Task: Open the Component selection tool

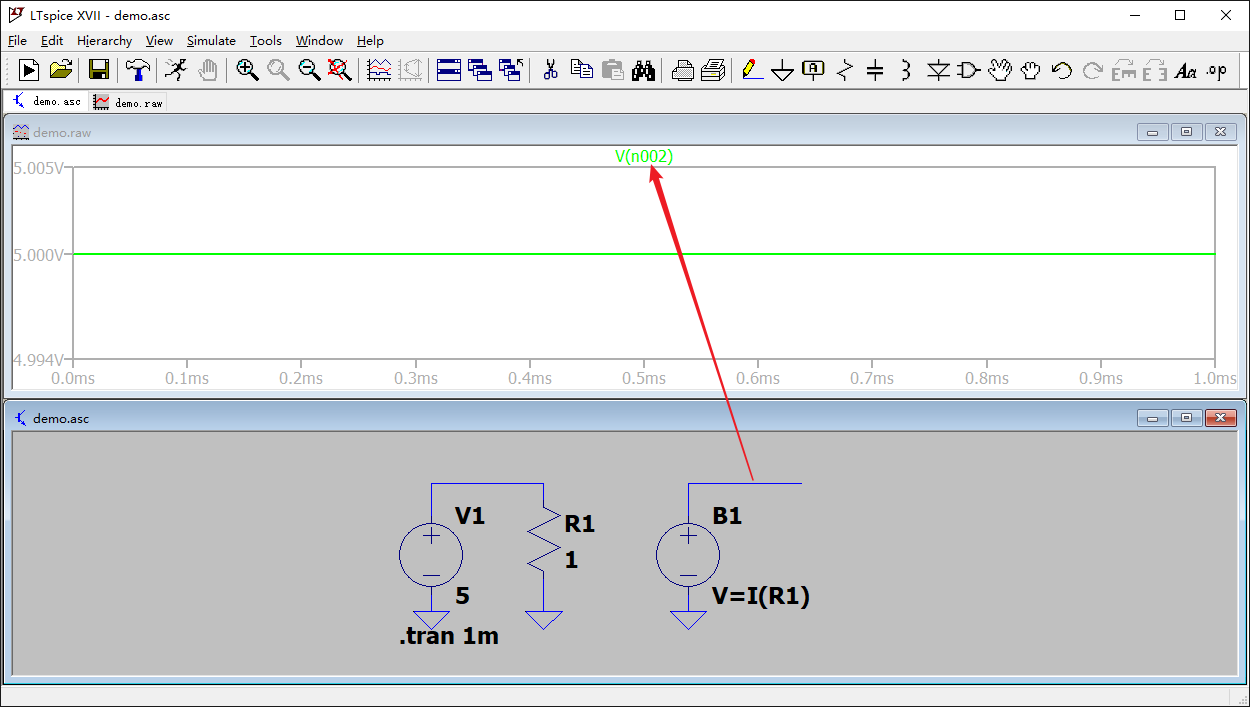Action: [967, 70]
